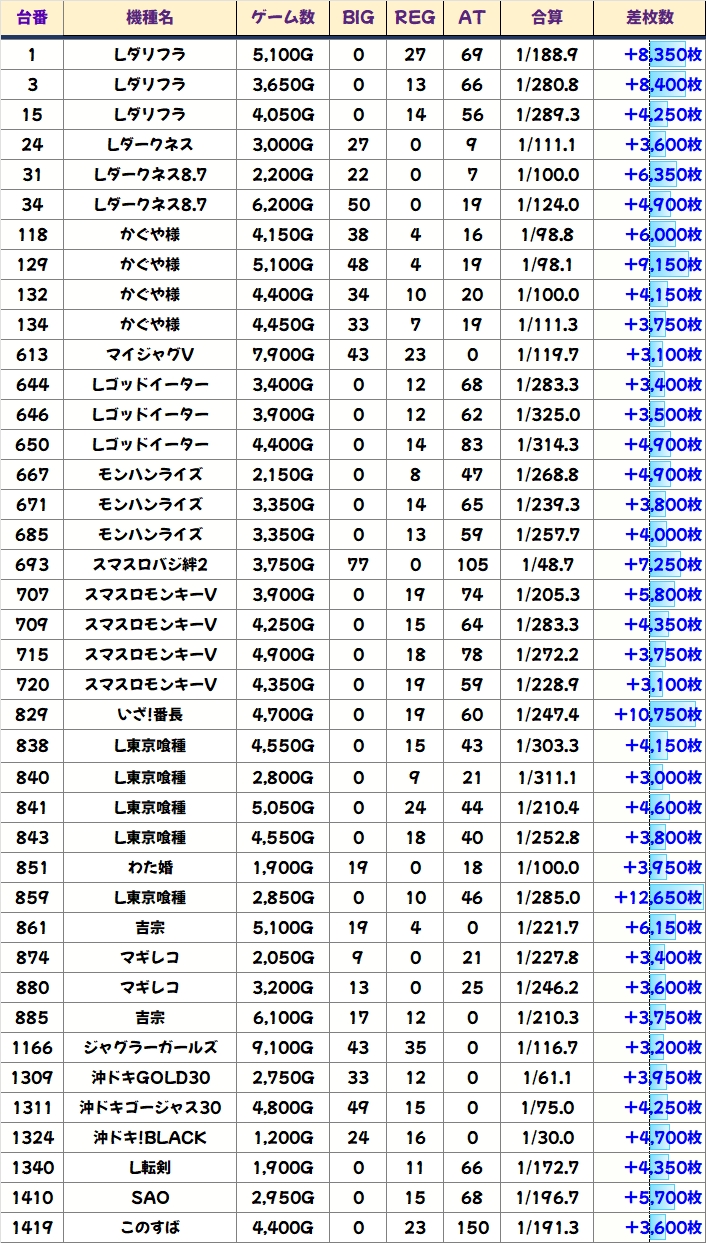706x1243 pixels.
Task: Select machine number 709 cell
Action: tap(32, 625)
